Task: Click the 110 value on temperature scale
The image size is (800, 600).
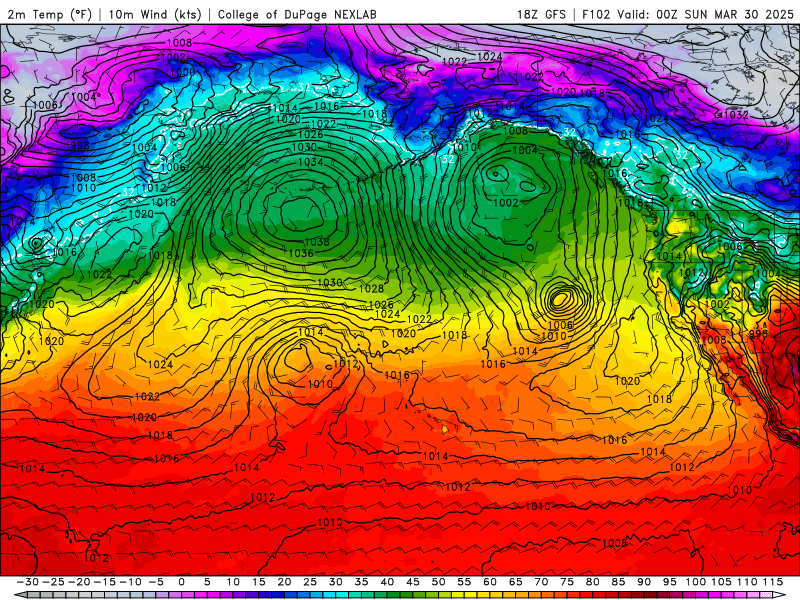Action: 747,582
